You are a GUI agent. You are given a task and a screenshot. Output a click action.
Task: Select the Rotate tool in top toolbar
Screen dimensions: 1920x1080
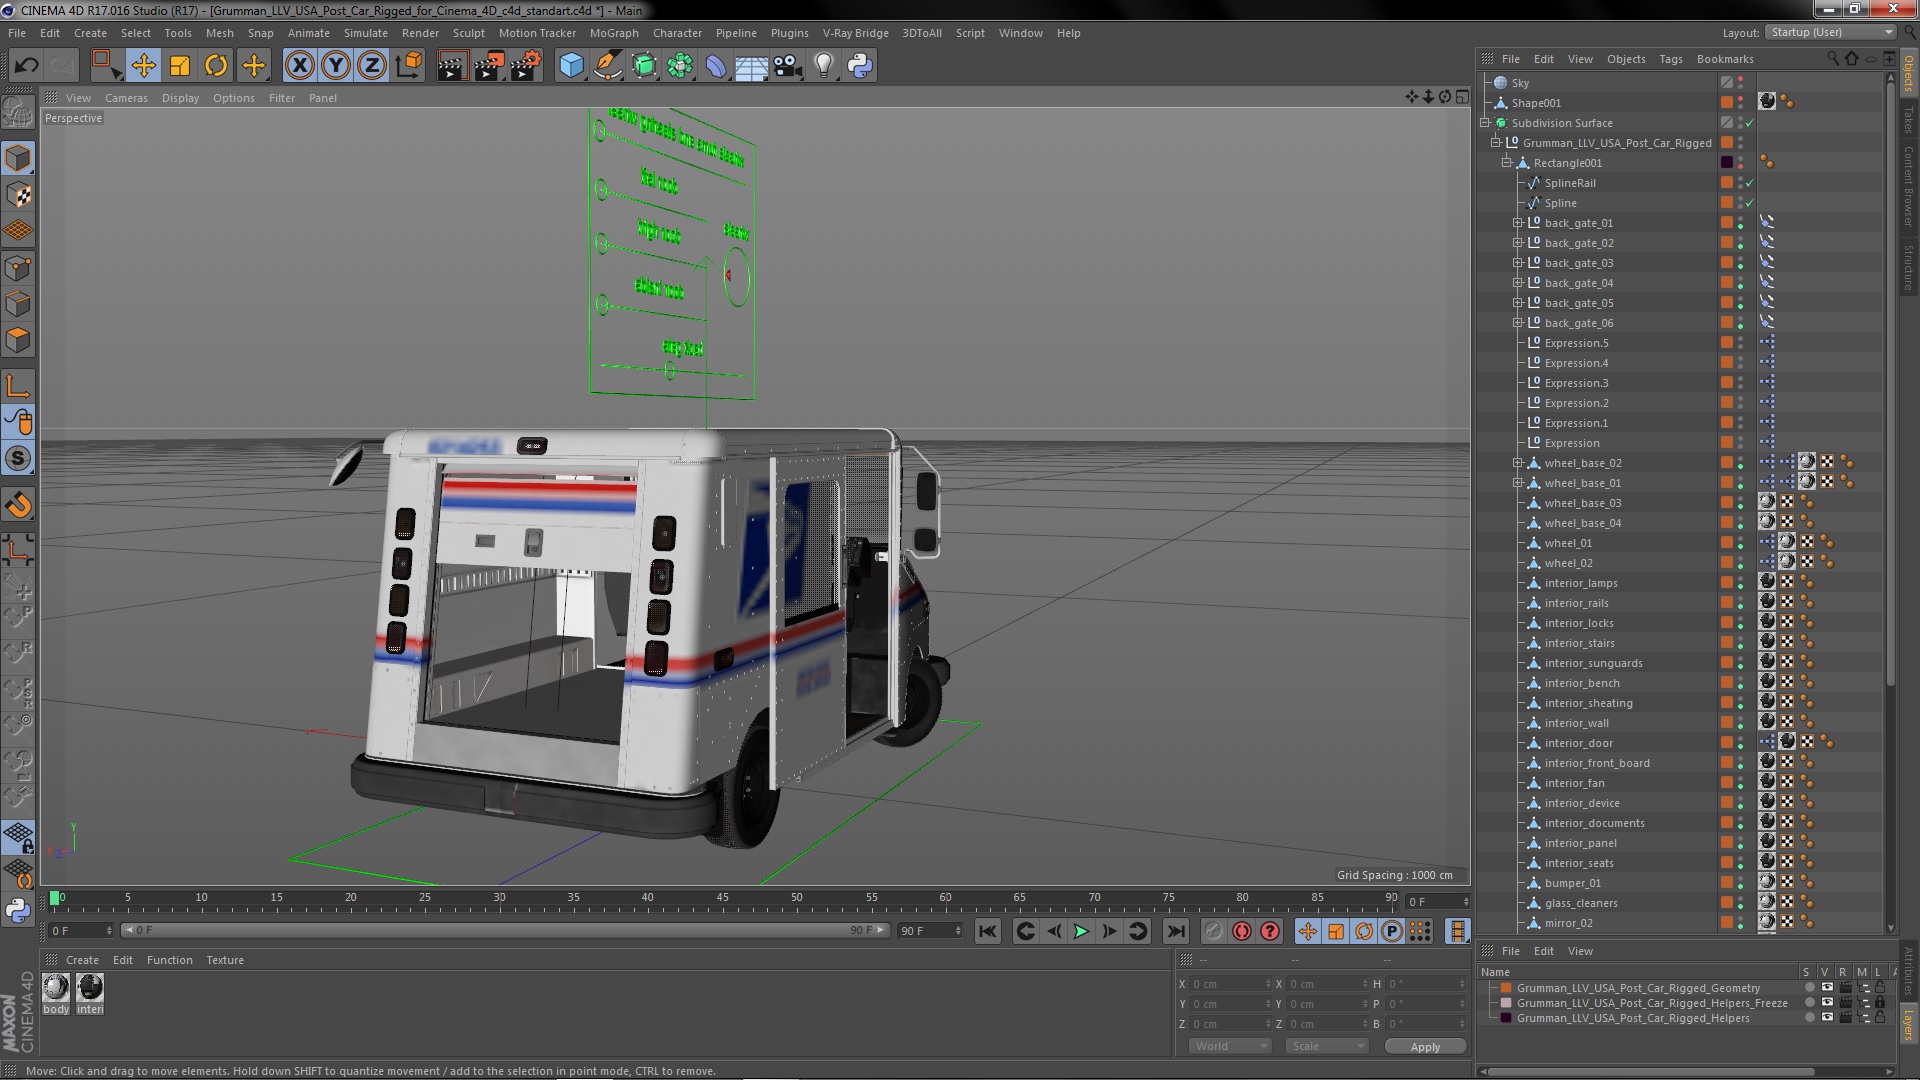[216, 66]
